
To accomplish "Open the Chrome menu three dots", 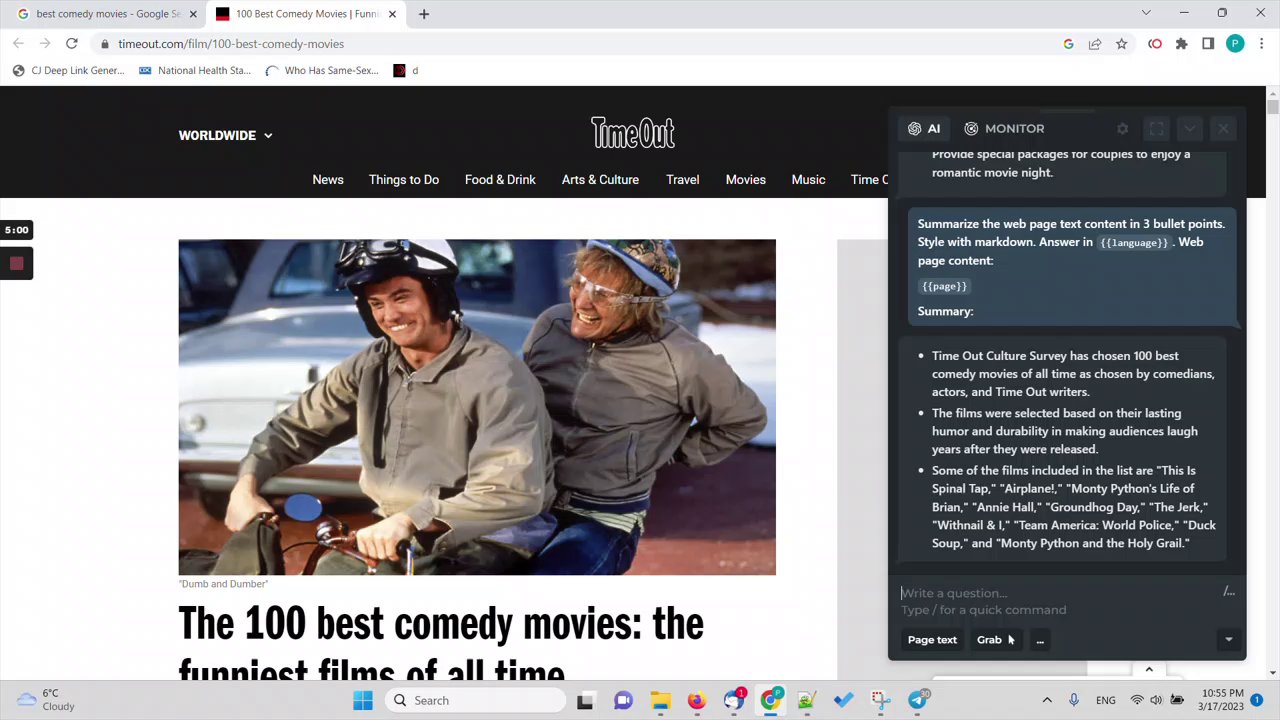I will click(1262, 44).
